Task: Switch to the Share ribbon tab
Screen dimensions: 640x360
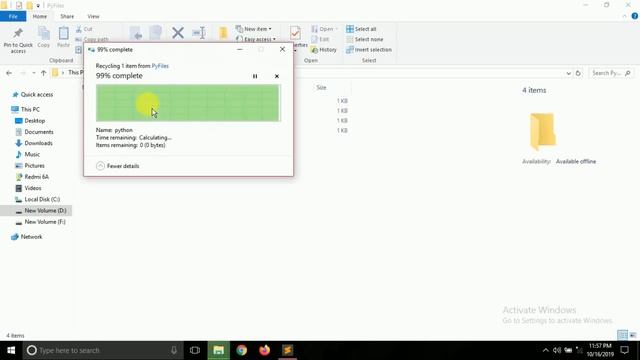Action: coord(67,16)
